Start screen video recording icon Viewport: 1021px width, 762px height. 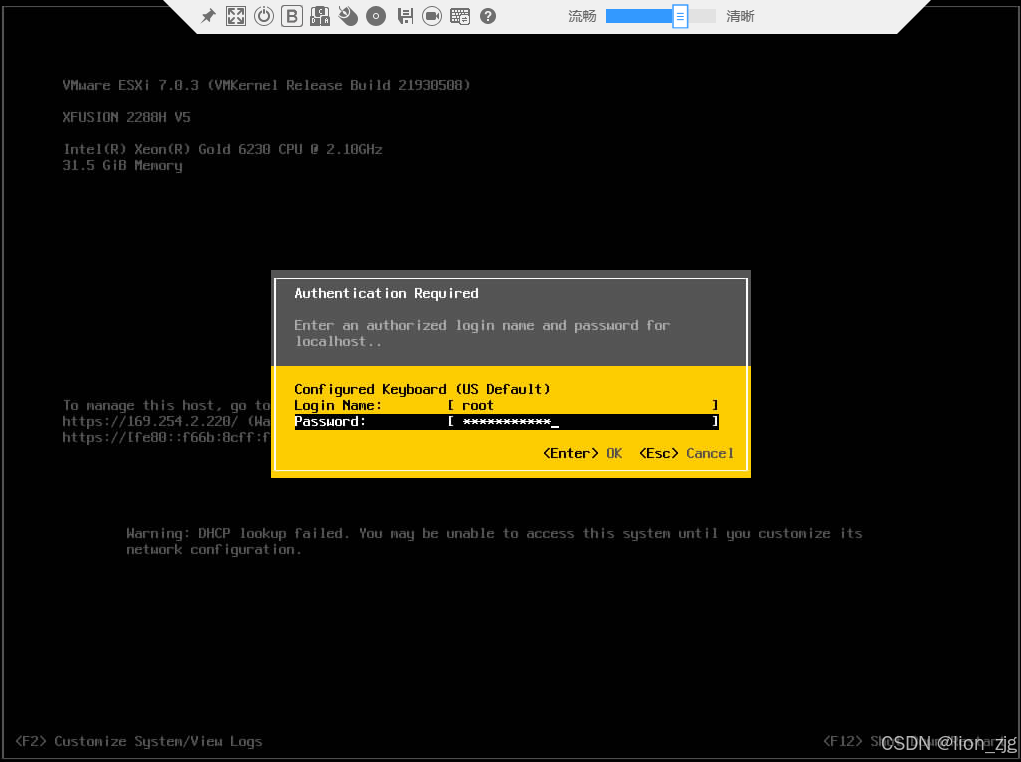point(432,16)
